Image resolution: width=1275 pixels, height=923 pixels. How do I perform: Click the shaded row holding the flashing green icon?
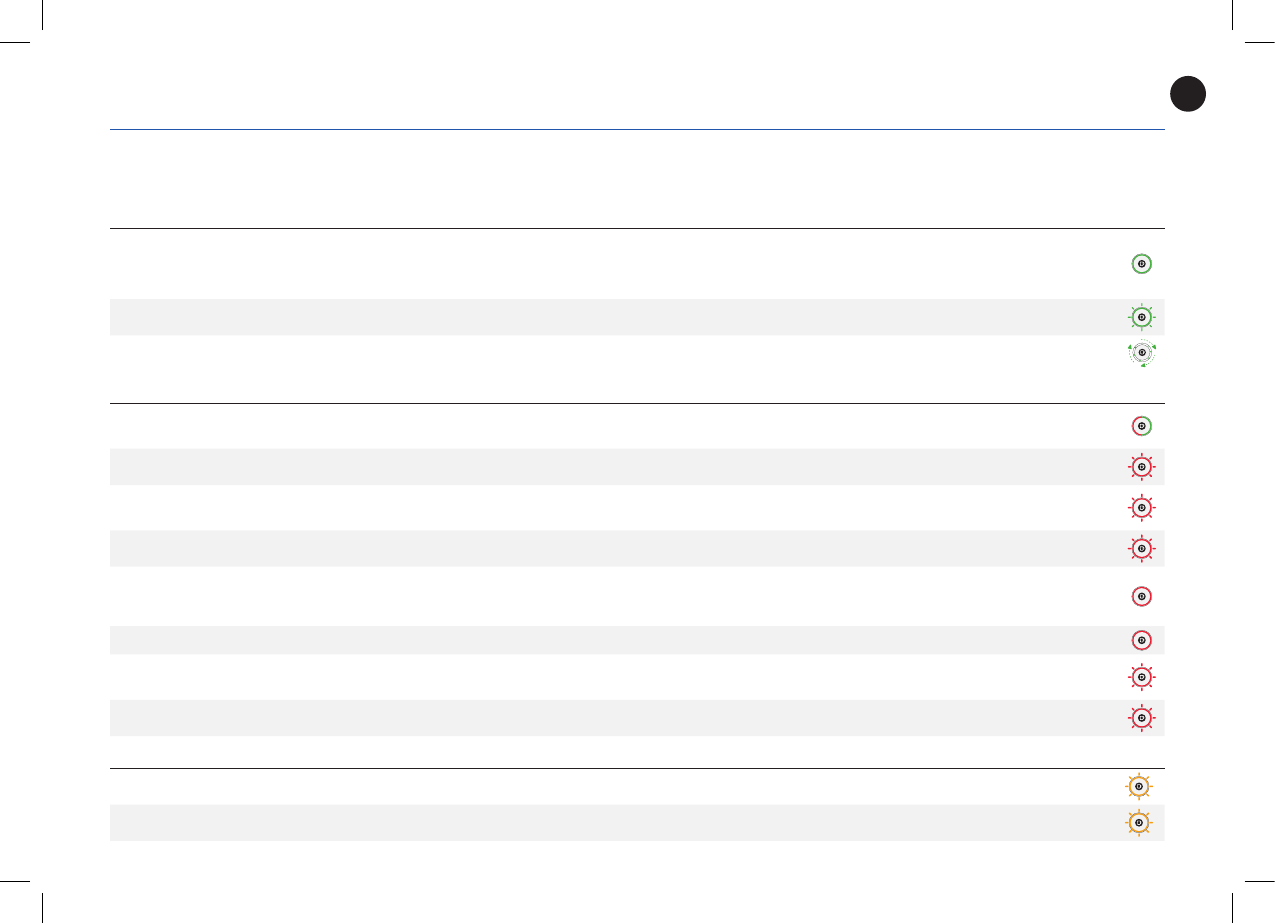pyautogui.click(x=600, y=317)
